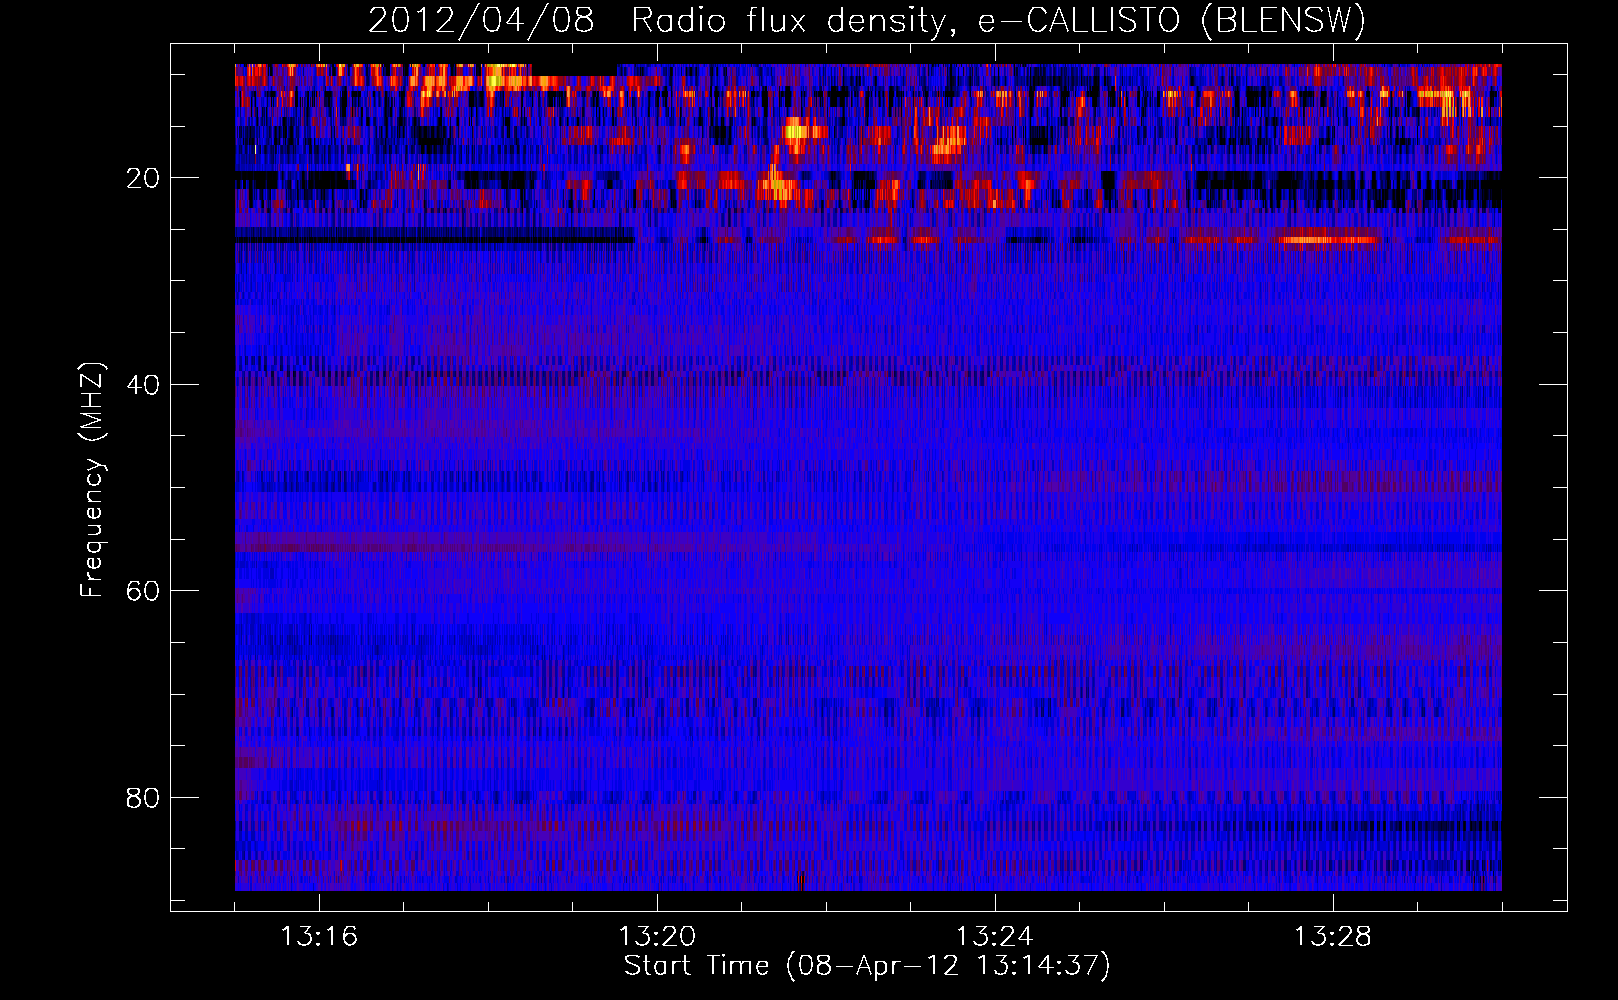
Task: Click the 60 MHz frequency tick label
Action: 143,591
